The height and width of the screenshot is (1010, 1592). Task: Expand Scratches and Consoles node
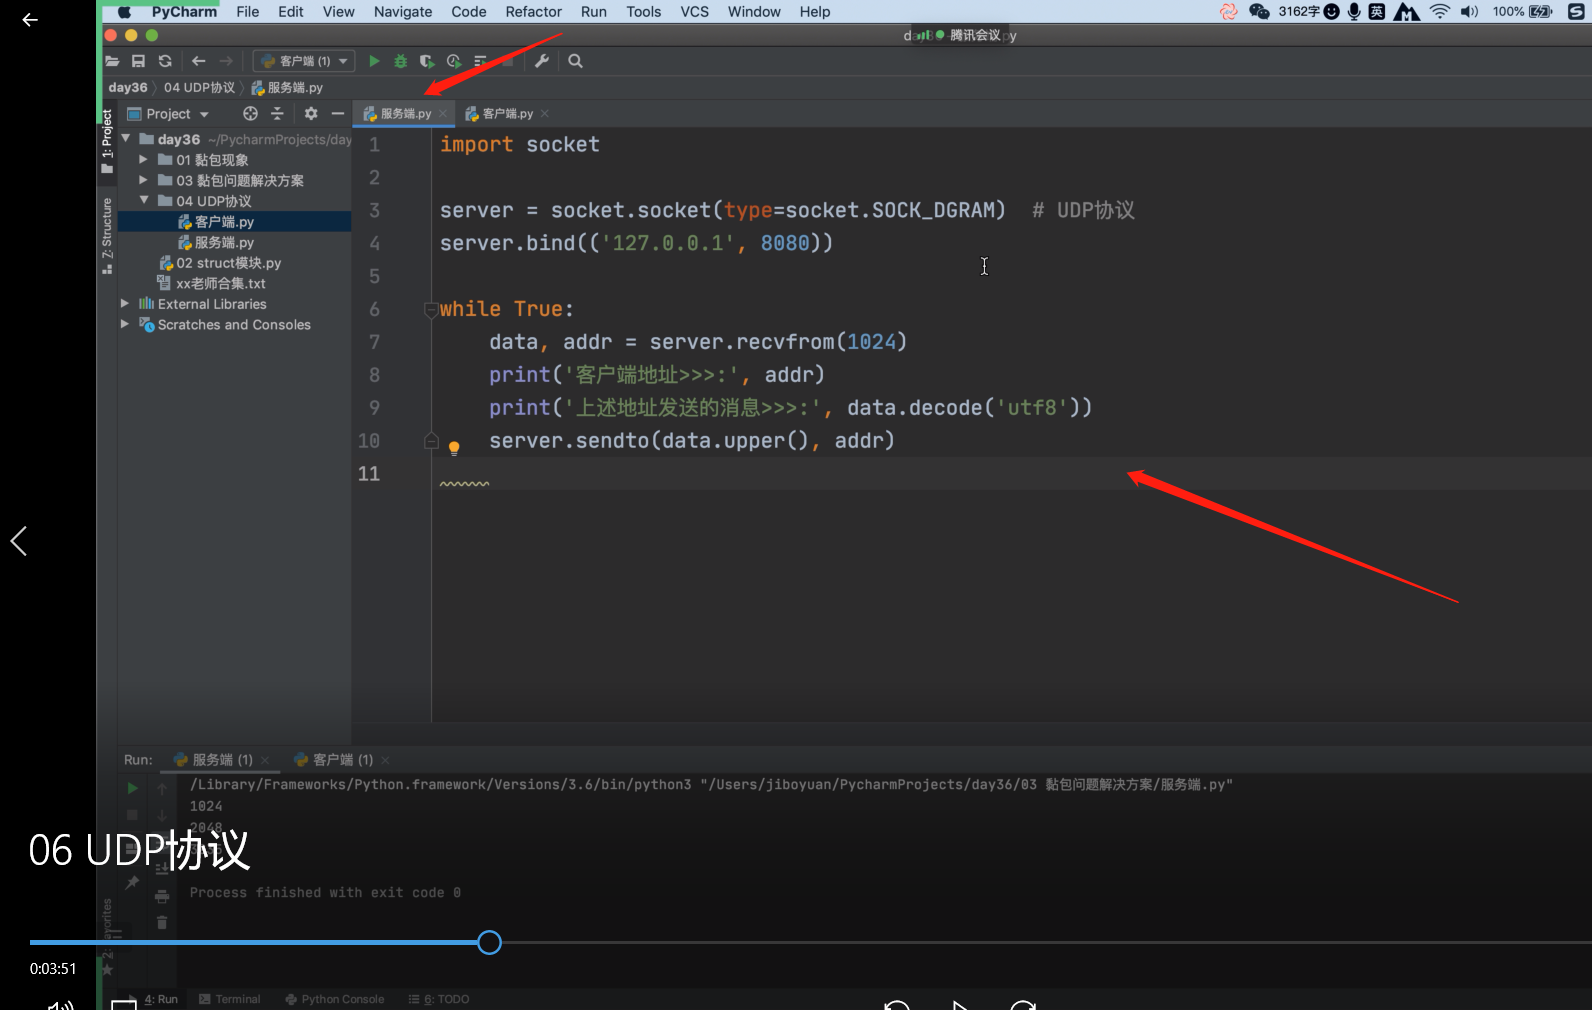tap(125, 324)
